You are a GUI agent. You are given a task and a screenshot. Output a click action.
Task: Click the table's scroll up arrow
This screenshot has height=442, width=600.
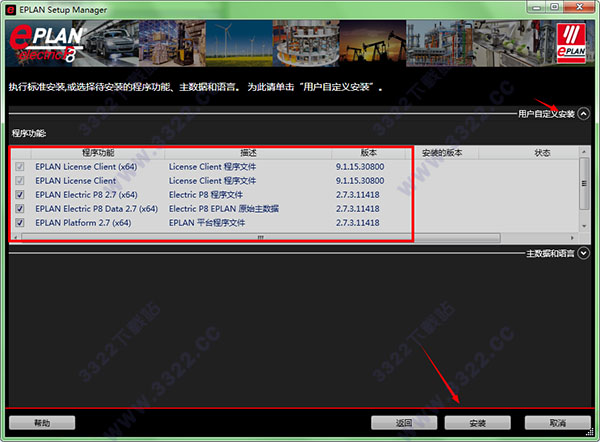tap(584, 152)
